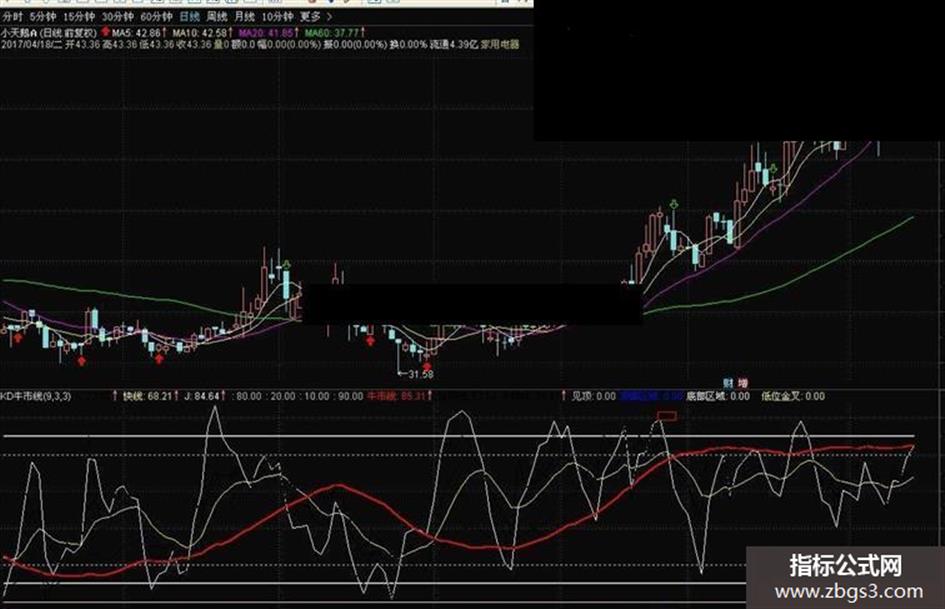Click the 31.58 low price label
Screen dimensions: 945x609
[421, 374]
